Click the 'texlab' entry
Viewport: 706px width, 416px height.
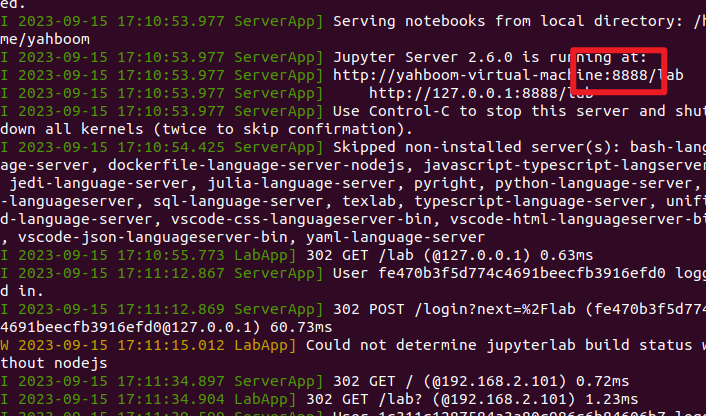click(369, 201)
